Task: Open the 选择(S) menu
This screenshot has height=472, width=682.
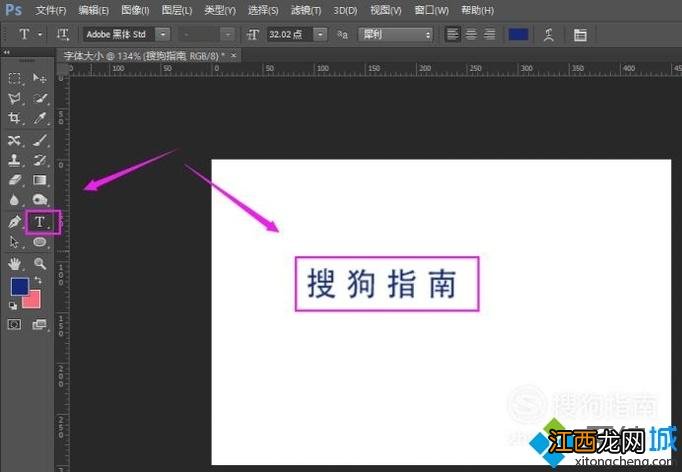Action: [x=263, y=10]
